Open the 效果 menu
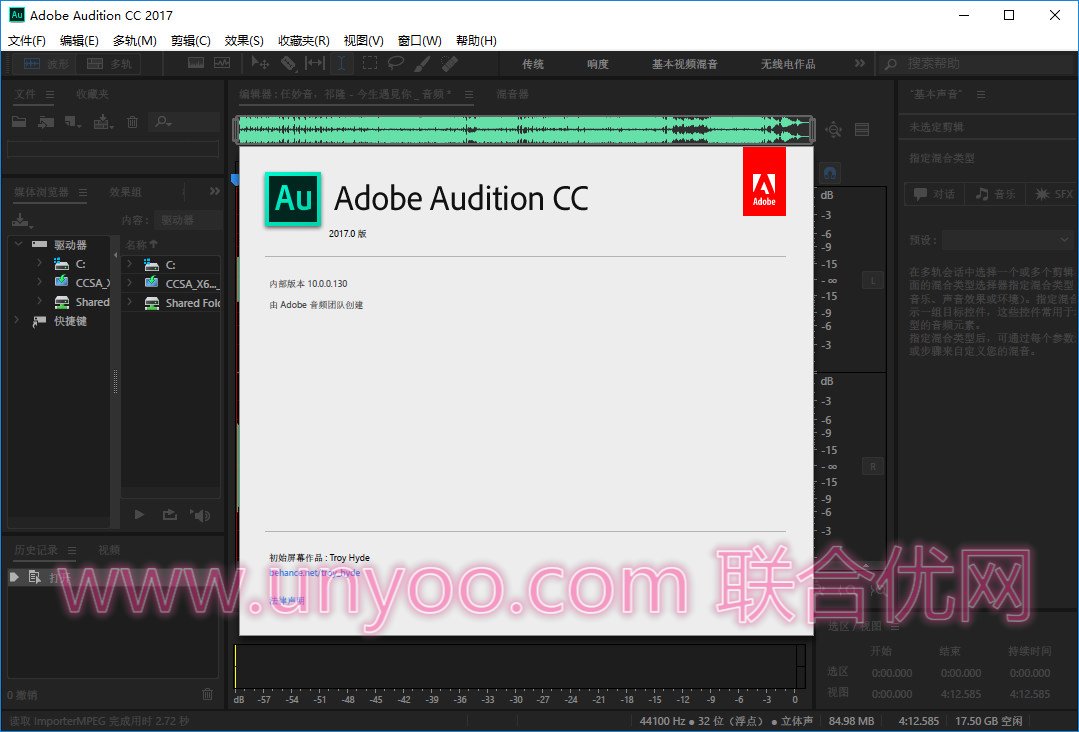This screenshot has height=732, width=1079. click(x=244, y=41)
